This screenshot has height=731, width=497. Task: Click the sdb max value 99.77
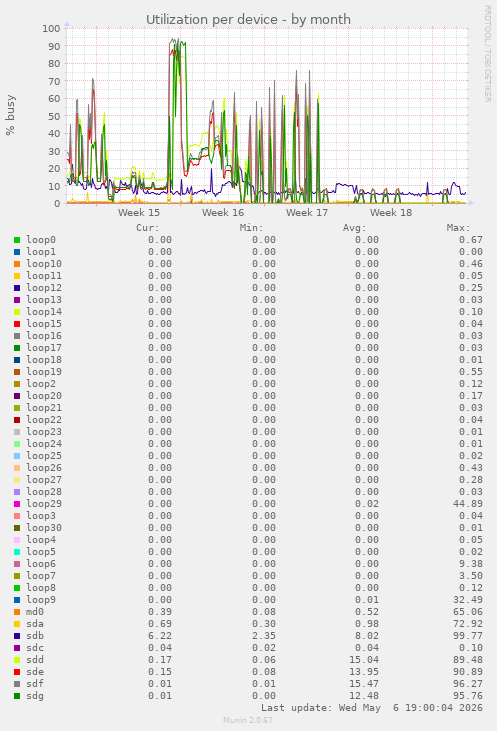[468, 636]
